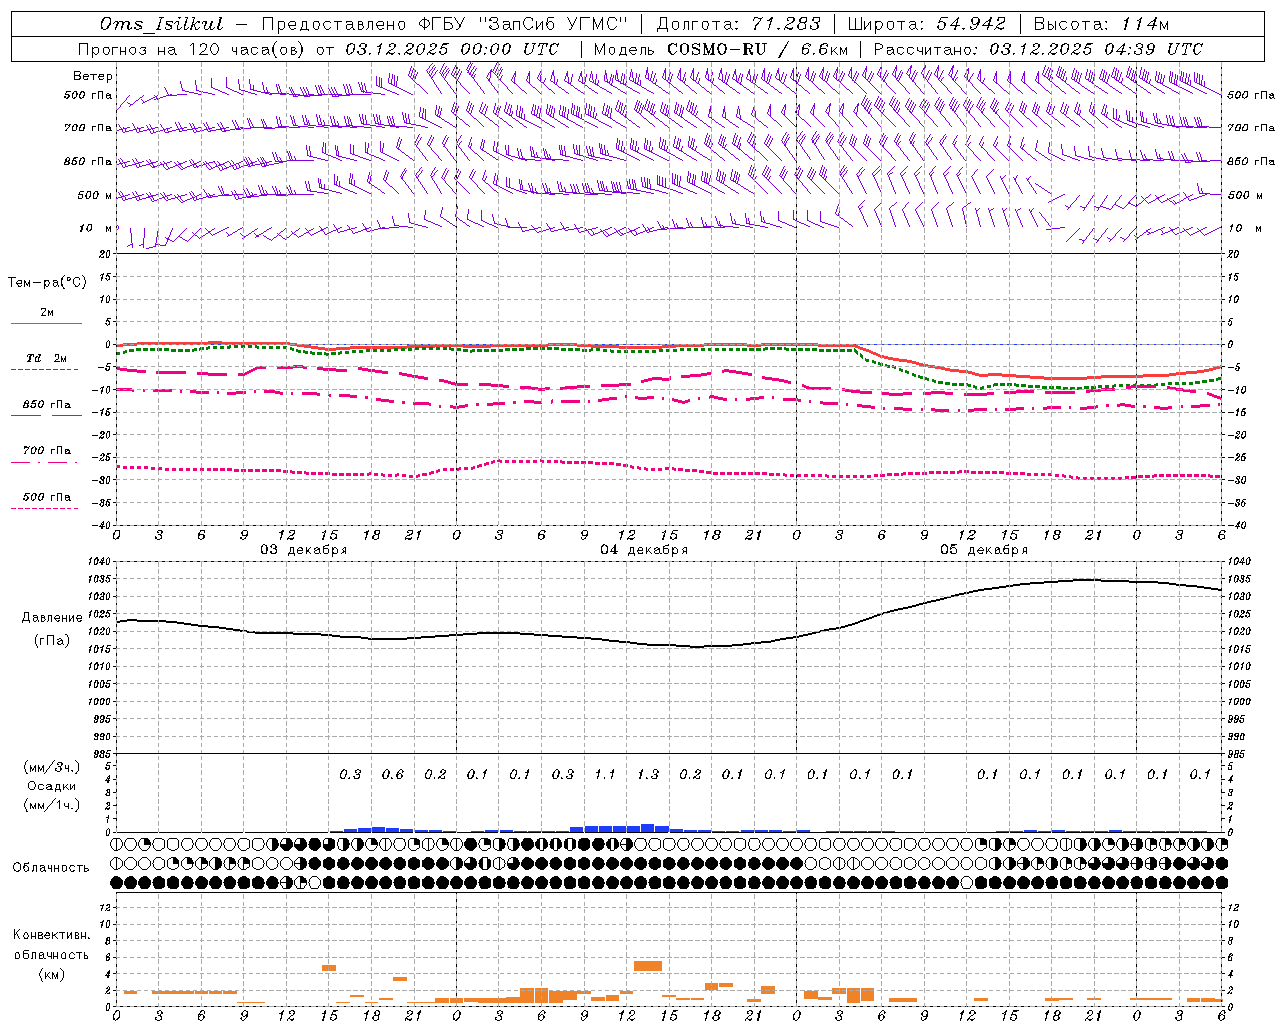
Task: Click the 'Высота: 114м' header value
Action: [x=1101, y=24]
